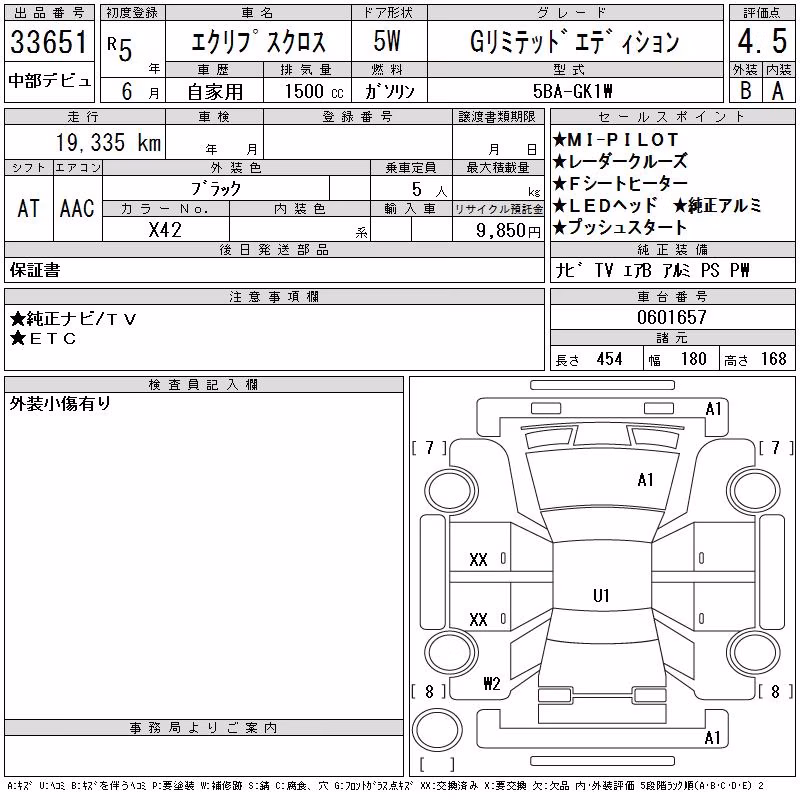
Task: Select the note ★ETC
Action: click(43, 338)
